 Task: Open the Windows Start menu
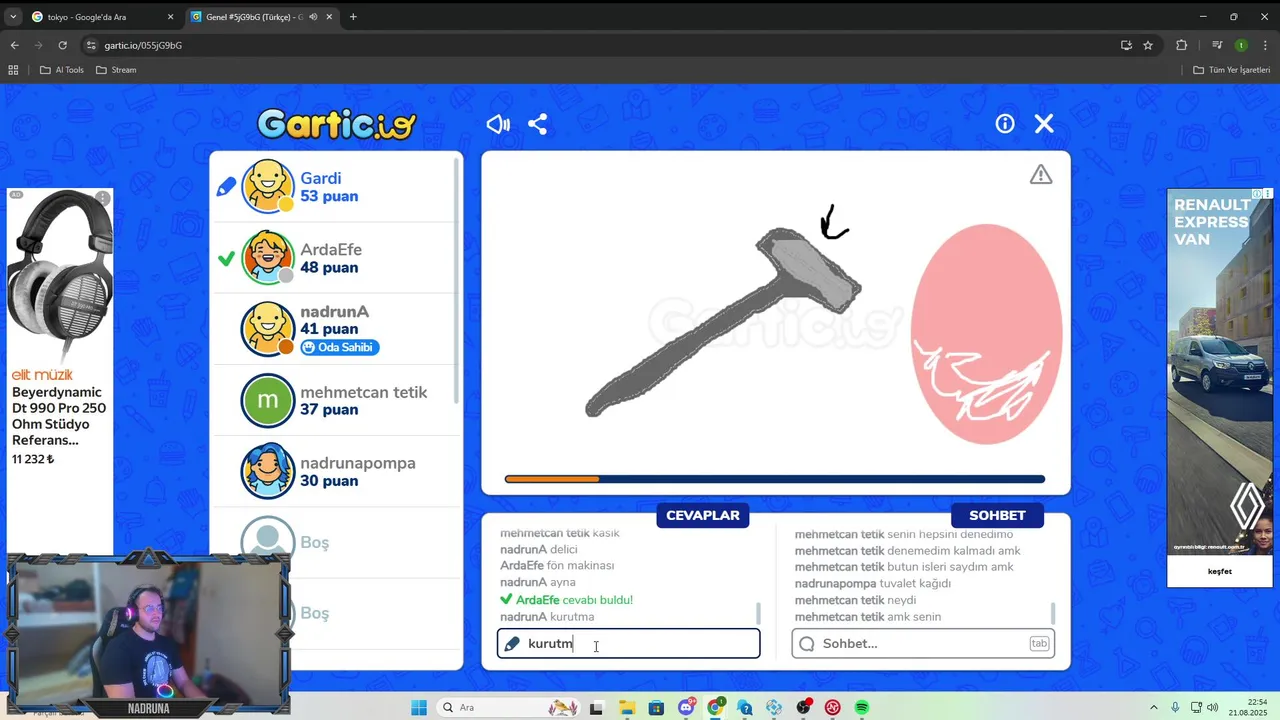[x=419, y=707]
